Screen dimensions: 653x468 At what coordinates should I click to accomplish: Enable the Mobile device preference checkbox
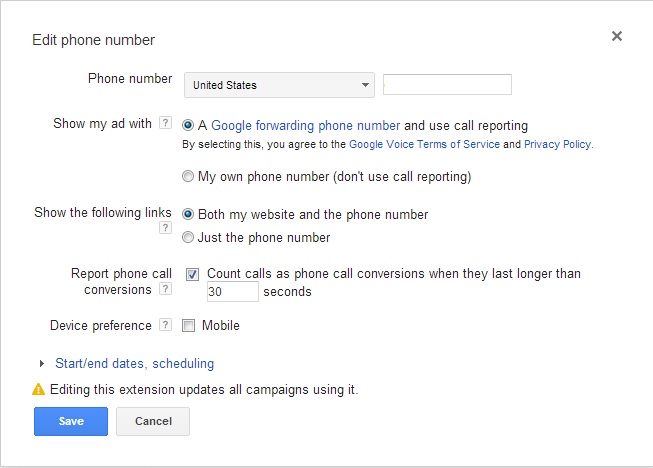click(188, 325)
